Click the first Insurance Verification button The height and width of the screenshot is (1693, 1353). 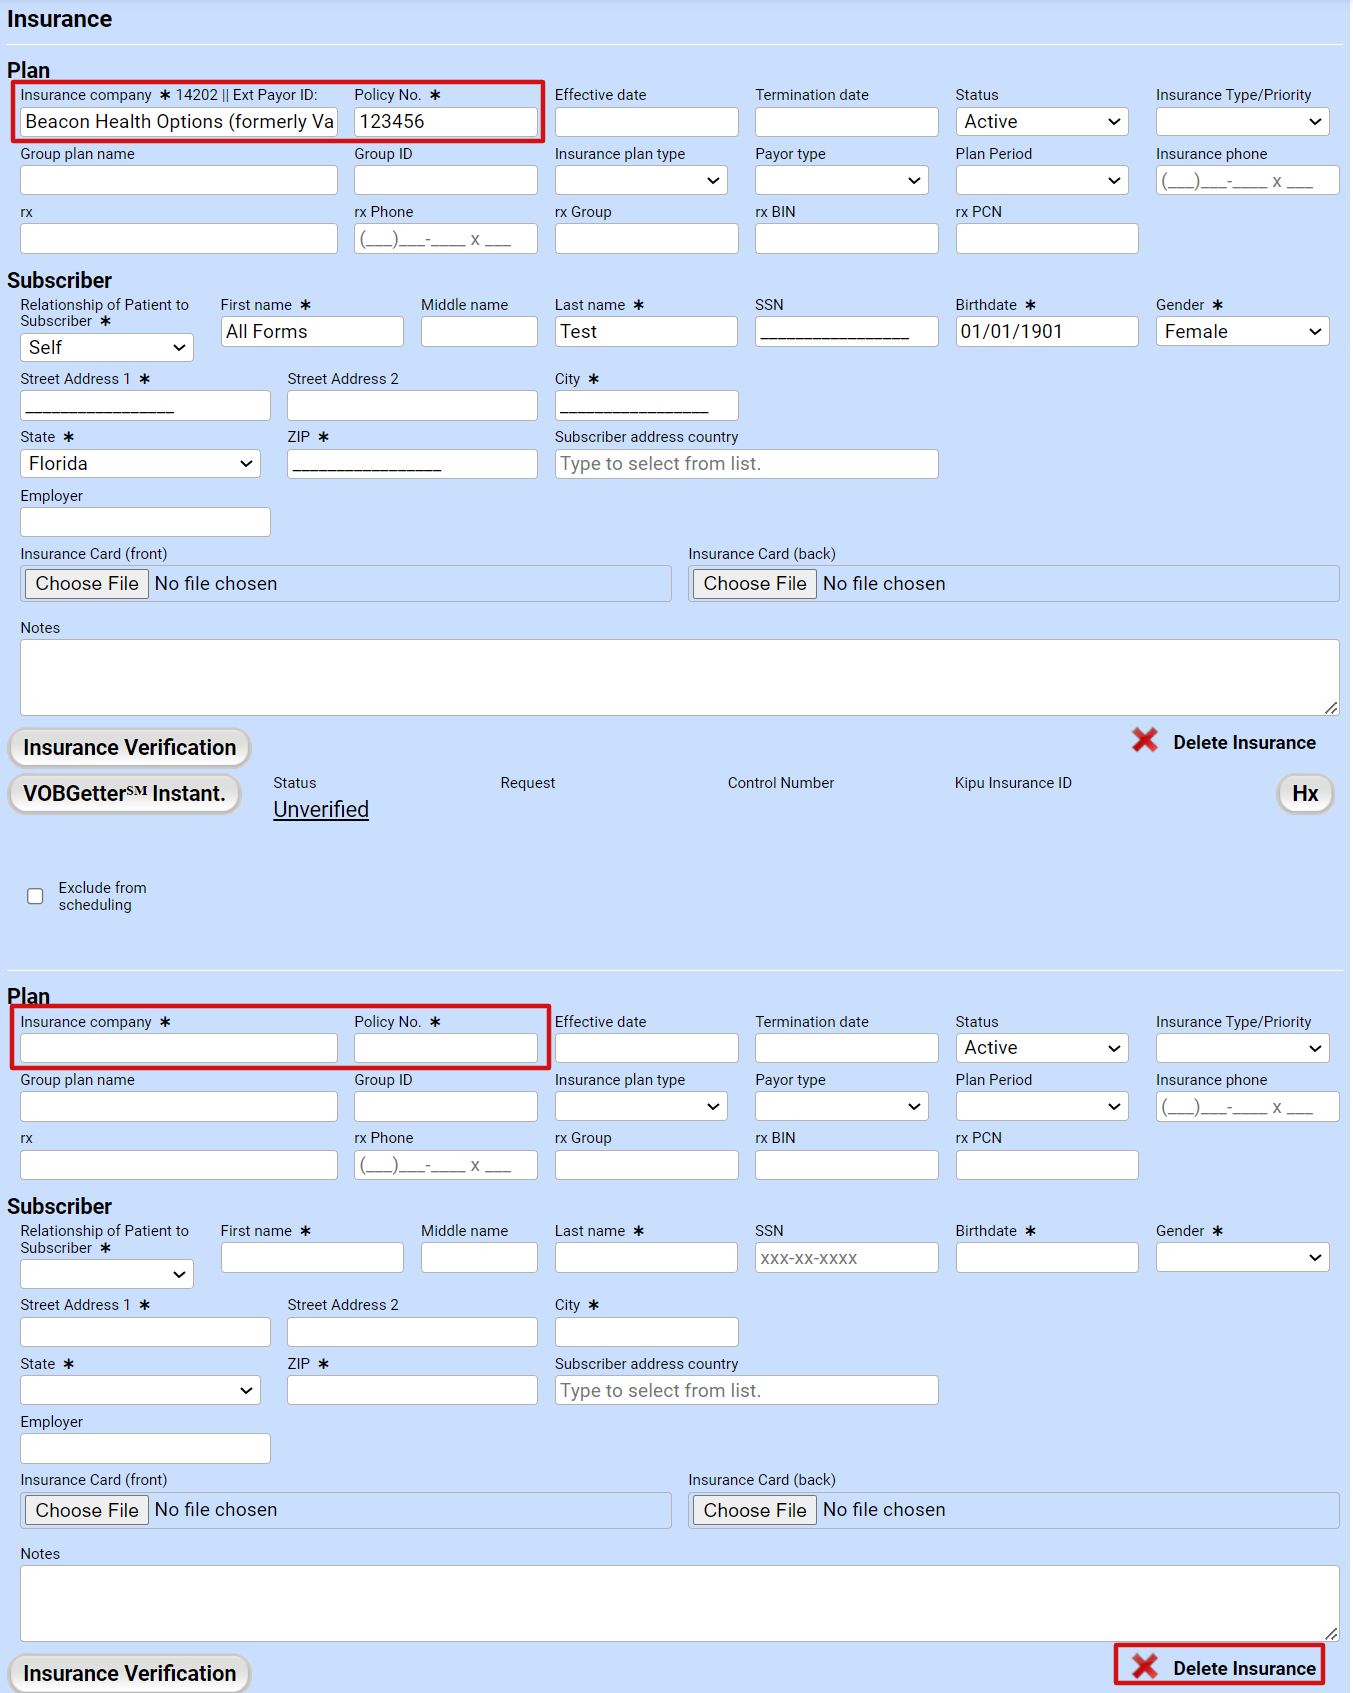[x=130, y=748]
